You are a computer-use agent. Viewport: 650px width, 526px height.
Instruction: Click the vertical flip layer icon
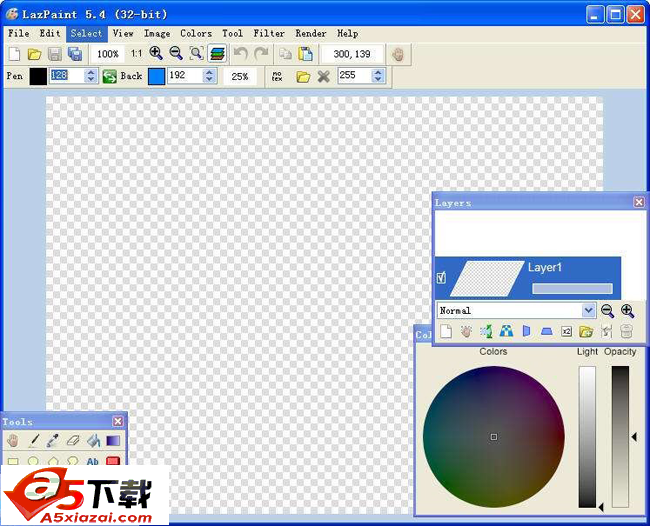[547, 331]
